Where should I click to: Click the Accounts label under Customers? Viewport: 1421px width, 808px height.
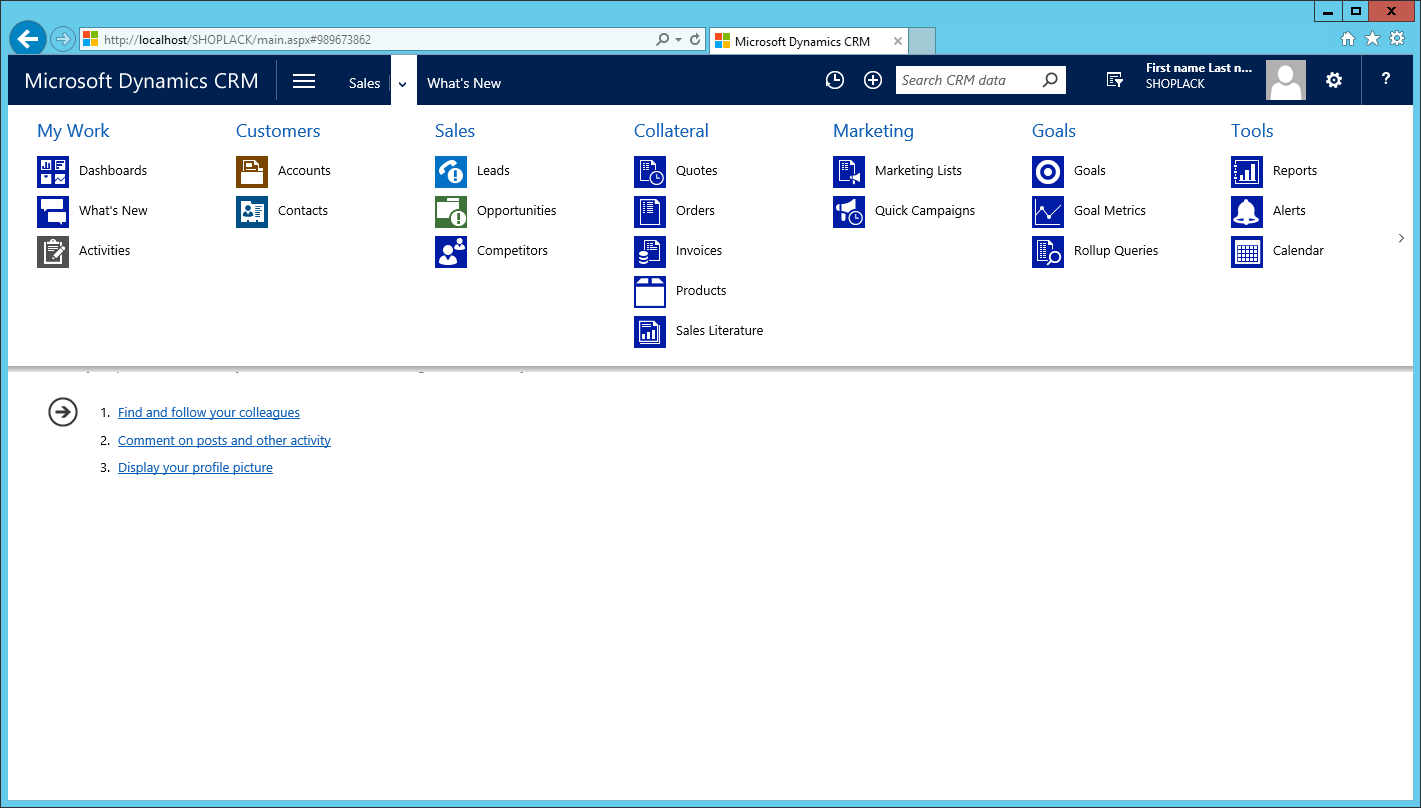click(304, 171)
